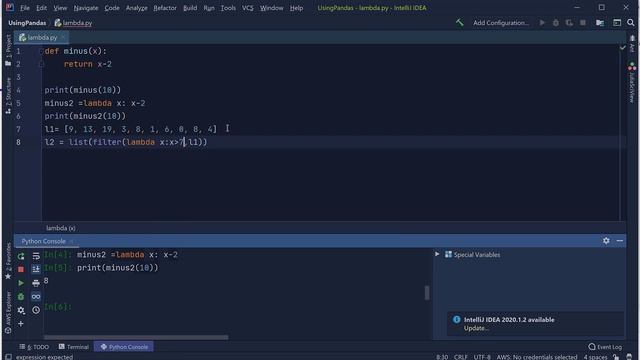
Task: Open the Window menu
Action: click(x=271, y=8)
